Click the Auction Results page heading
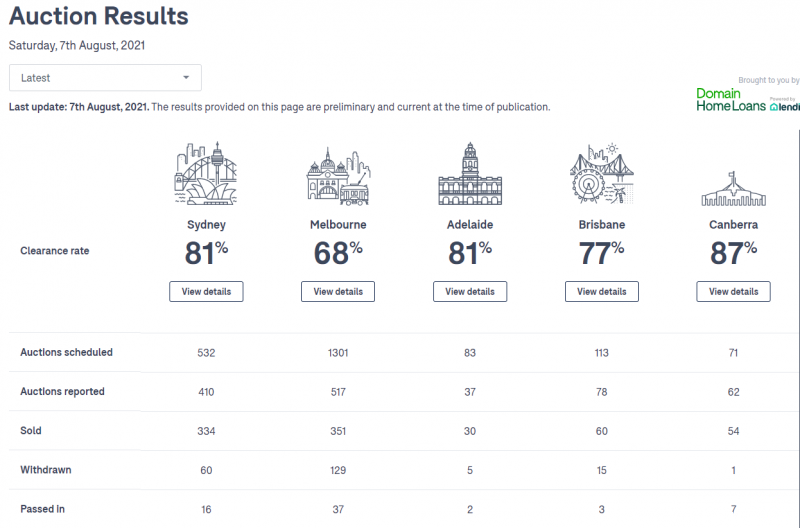 pyautogui.click(x=98, y=16)
